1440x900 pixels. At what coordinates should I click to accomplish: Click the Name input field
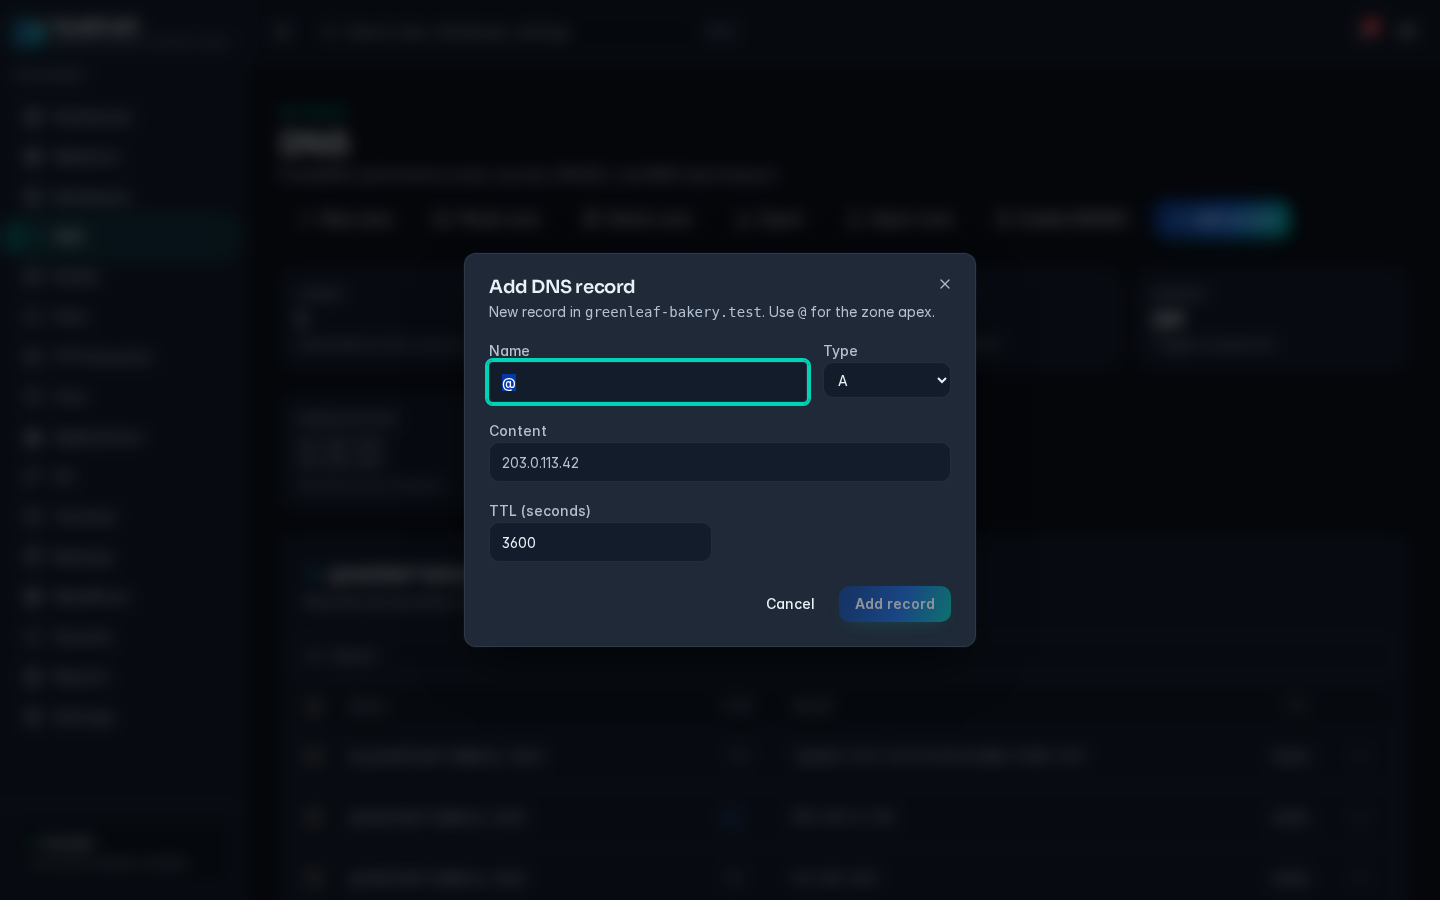(648, 382)
